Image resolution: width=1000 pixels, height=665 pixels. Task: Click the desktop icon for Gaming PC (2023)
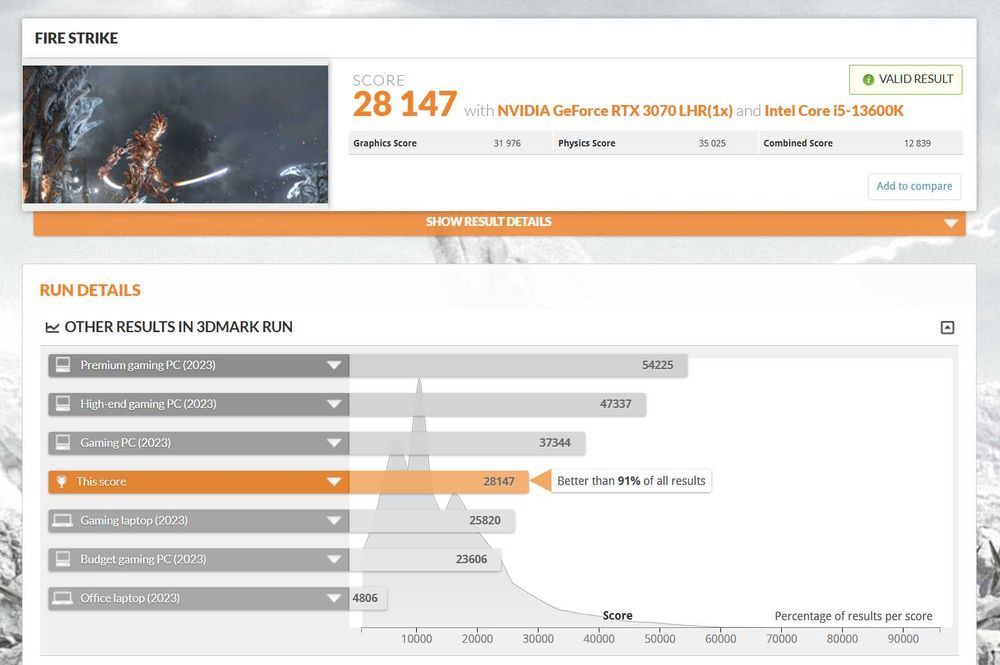pyautogui.click(x=63, y=442)
